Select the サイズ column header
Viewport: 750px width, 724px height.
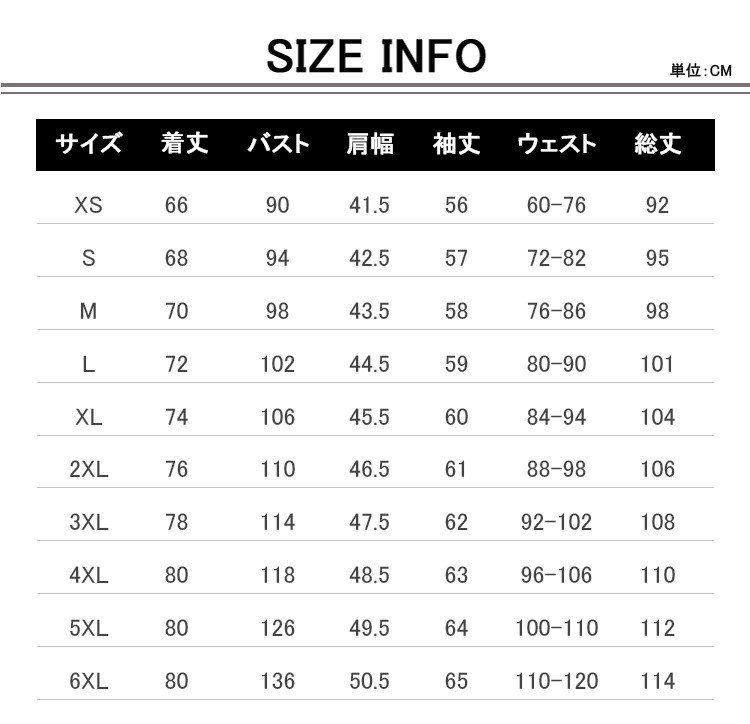89,144
